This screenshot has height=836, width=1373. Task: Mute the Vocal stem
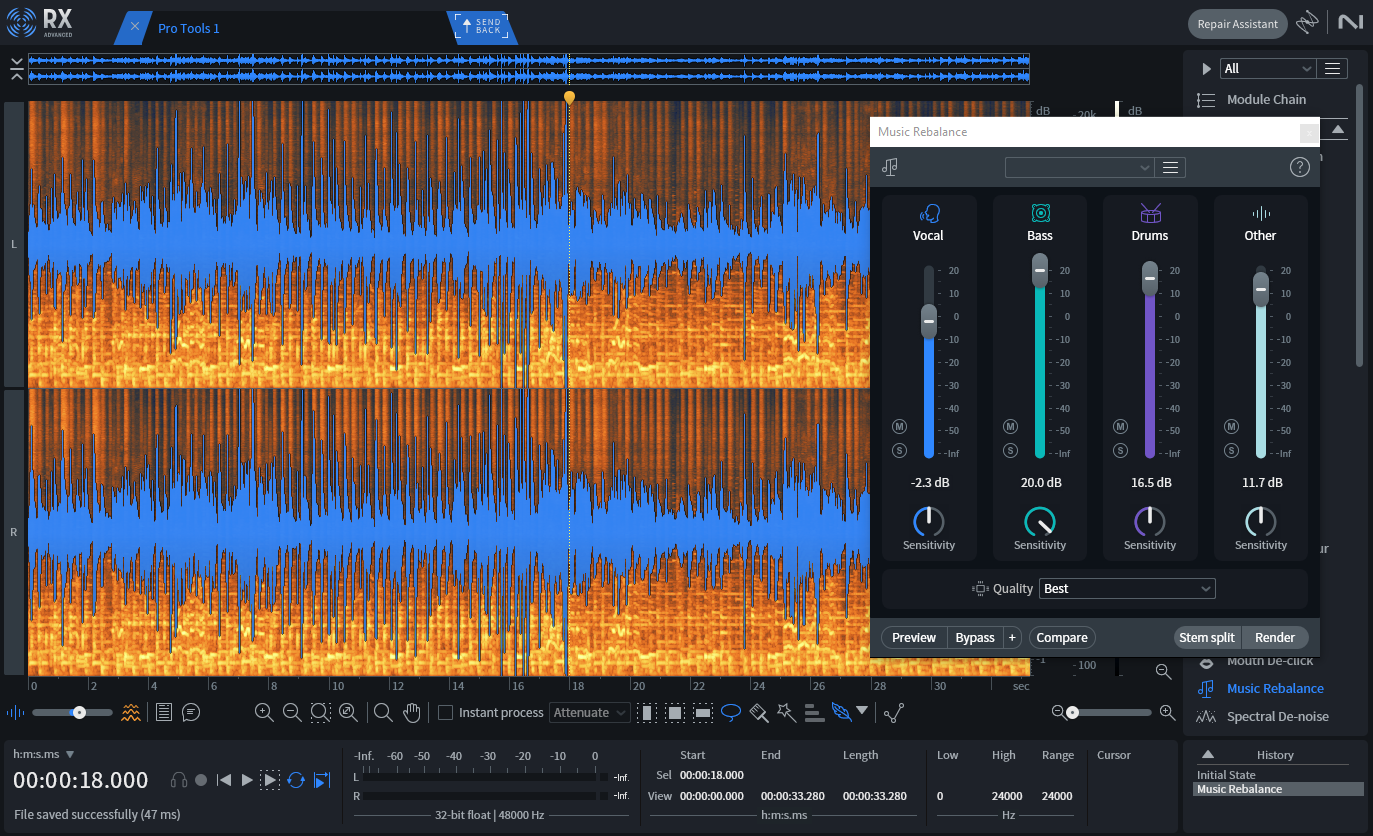click(899, 427)
